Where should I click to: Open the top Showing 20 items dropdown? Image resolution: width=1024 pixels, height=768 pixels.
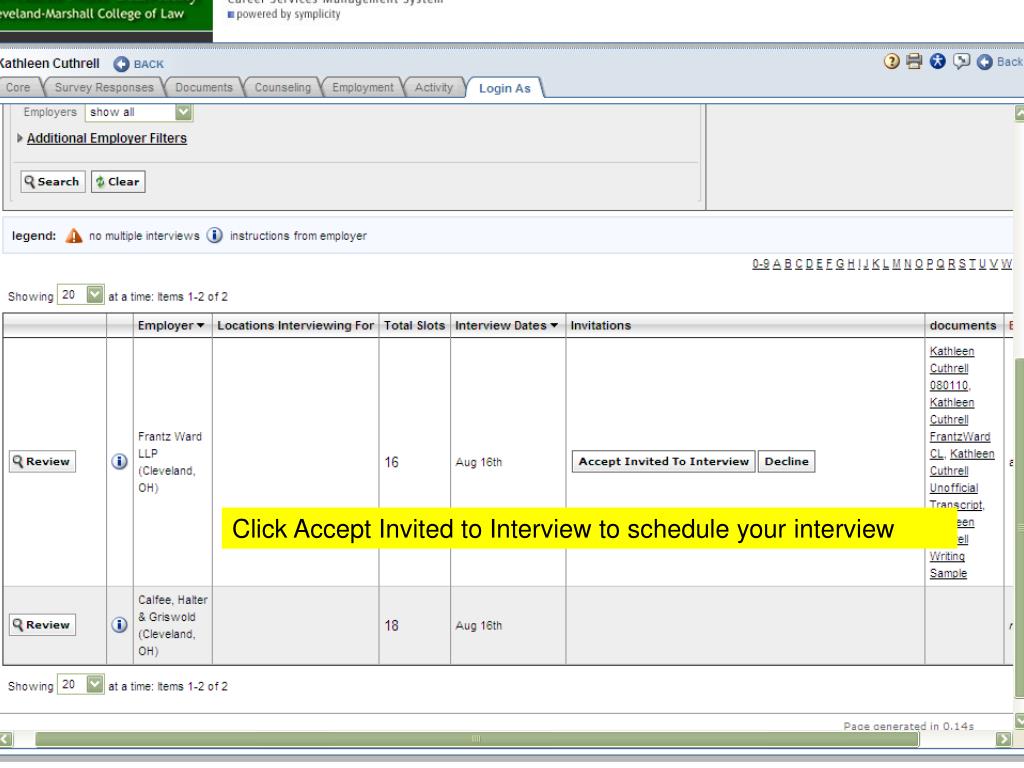(x=81, y=295)
